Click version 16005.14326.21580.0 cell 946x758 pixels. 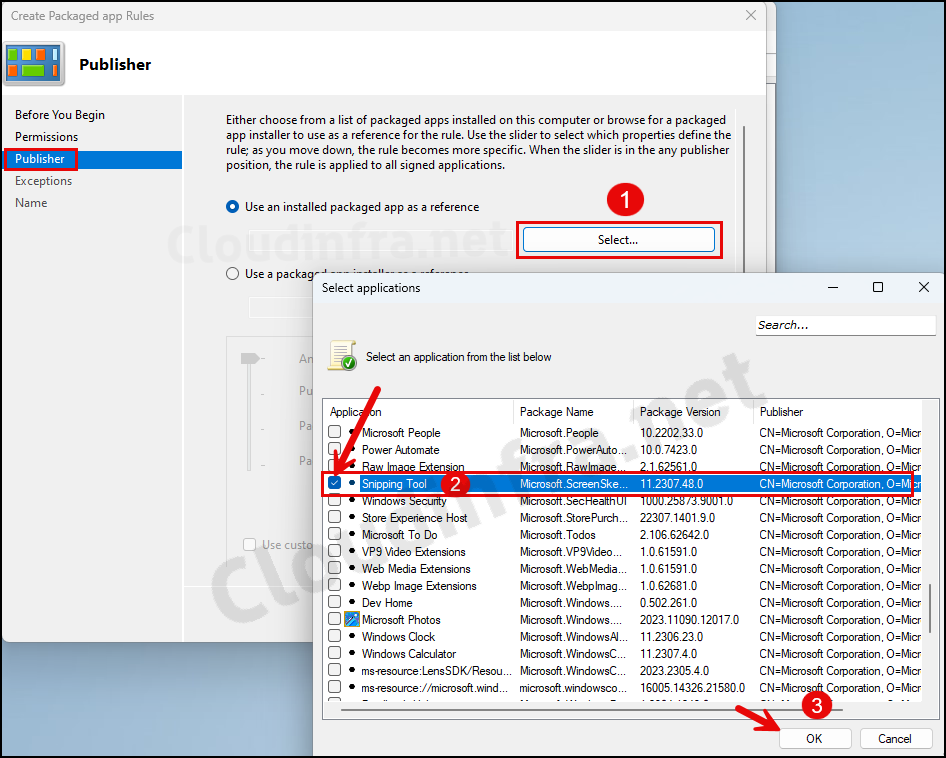pyautogui.click(x=692, y=687)
